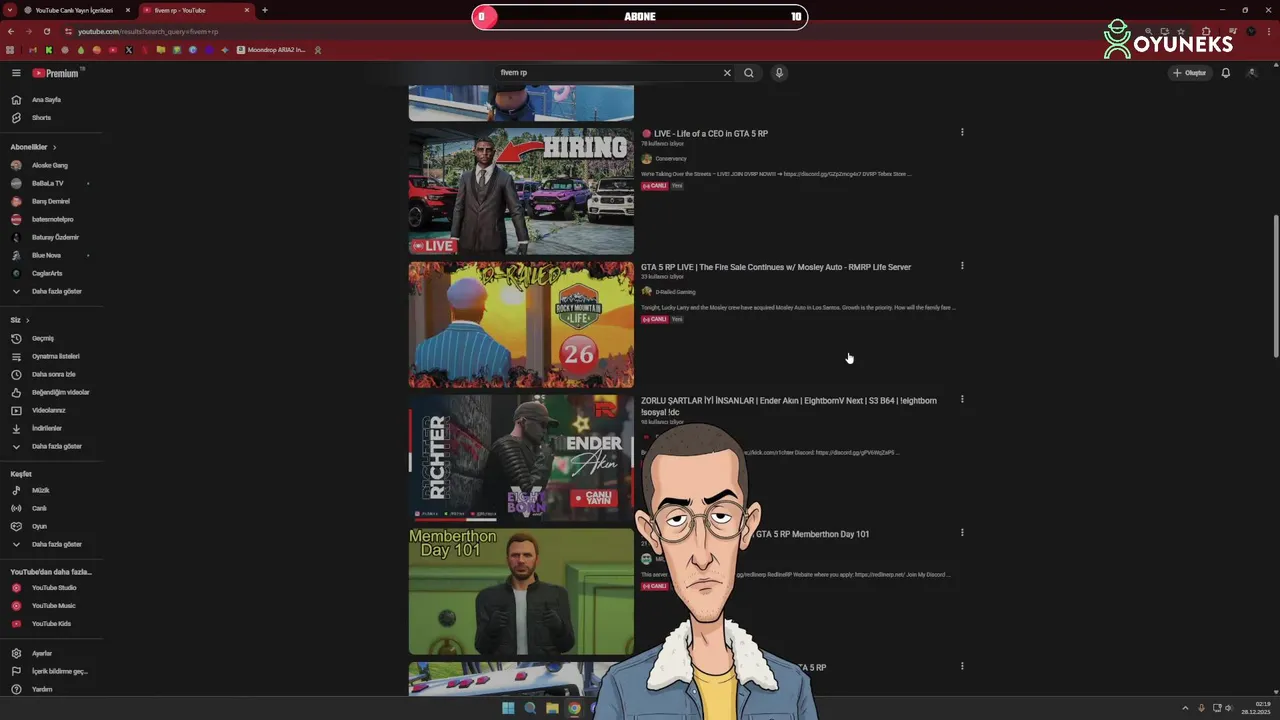1280x720 pixels.
Task: Open BaBaLa TV subscription
Action: pyautogui.click(x=47, y=183)
